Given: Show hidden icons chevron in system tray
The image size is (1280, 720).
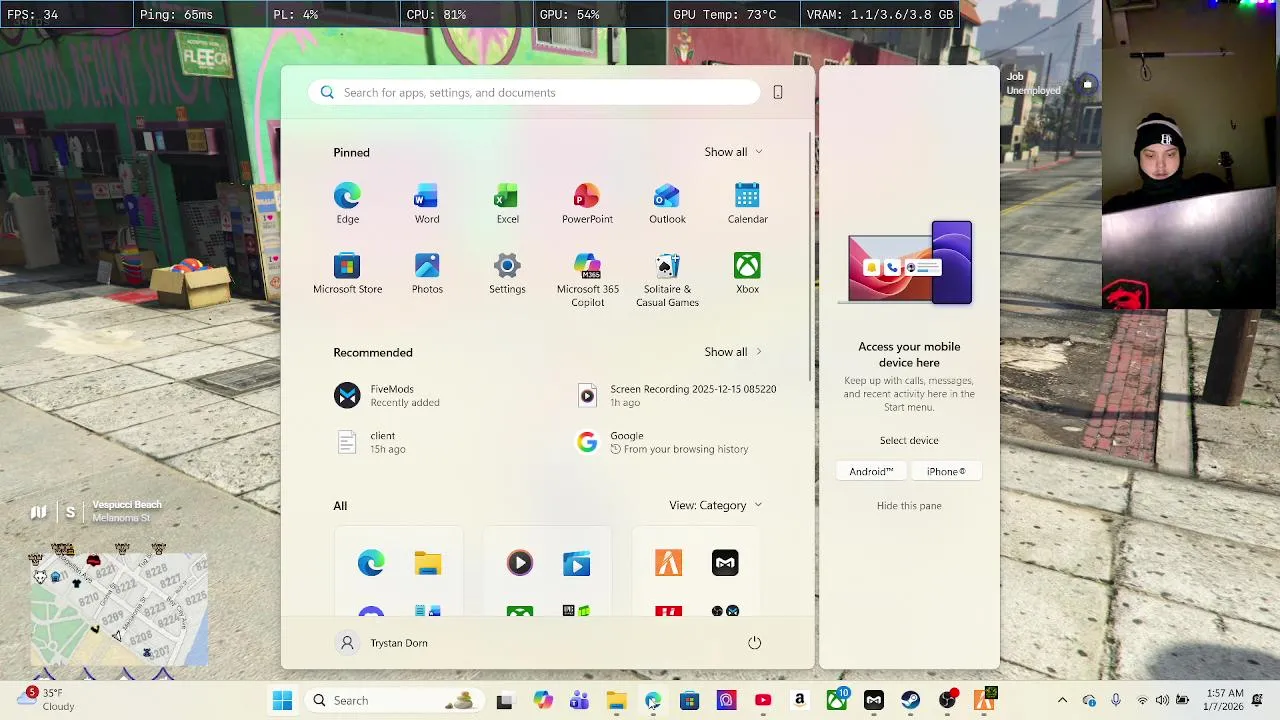Looking at the screenshot, I should click(x=1062, y=701).
